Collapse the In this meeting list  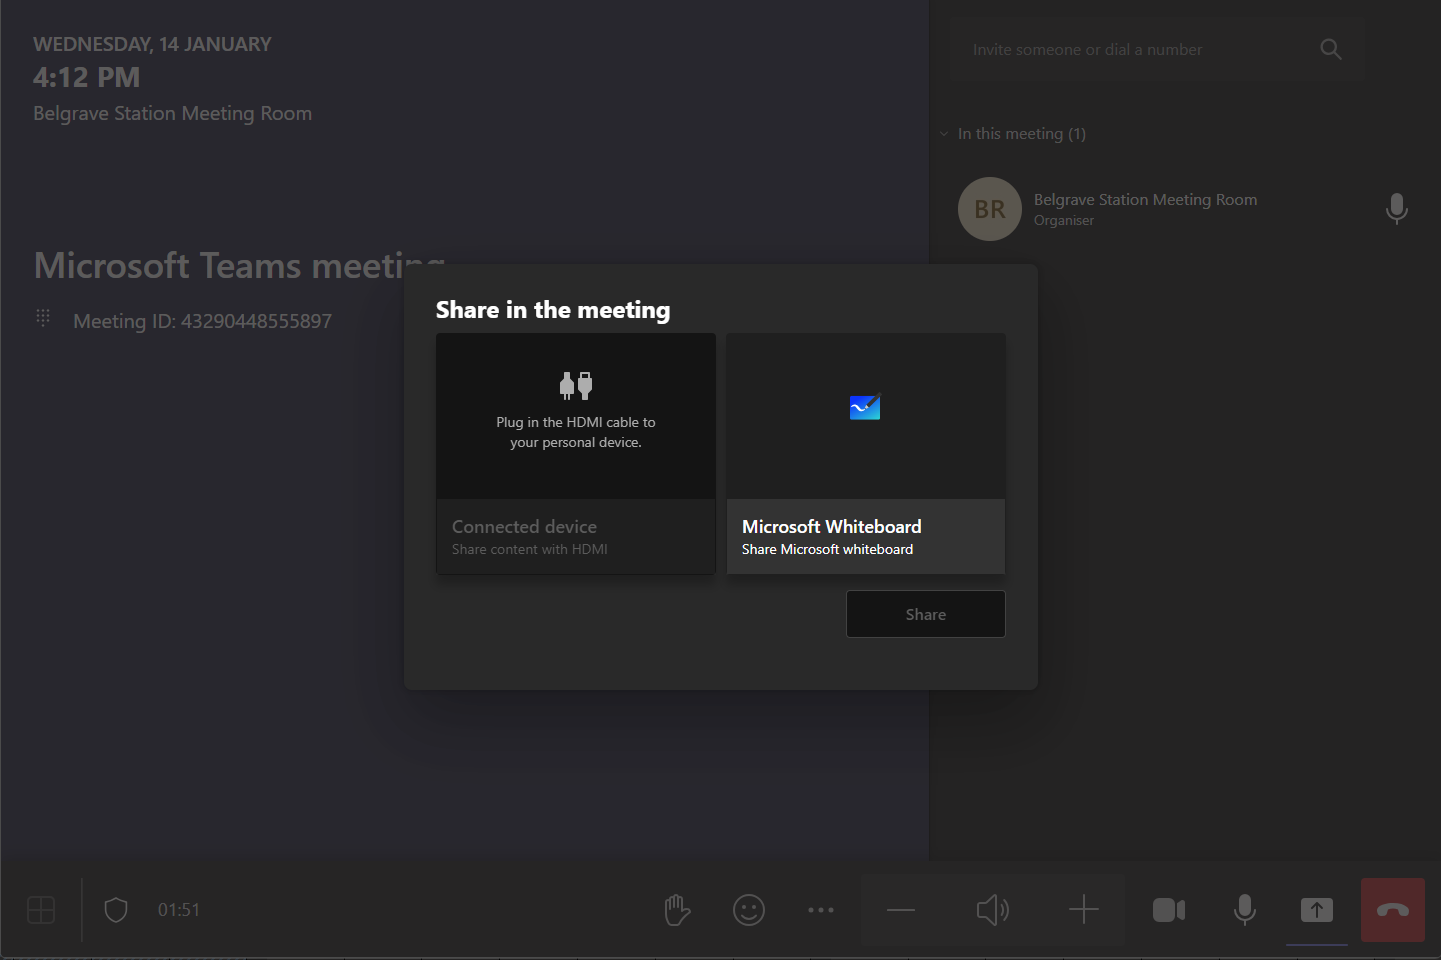click(x=944, y=134)
